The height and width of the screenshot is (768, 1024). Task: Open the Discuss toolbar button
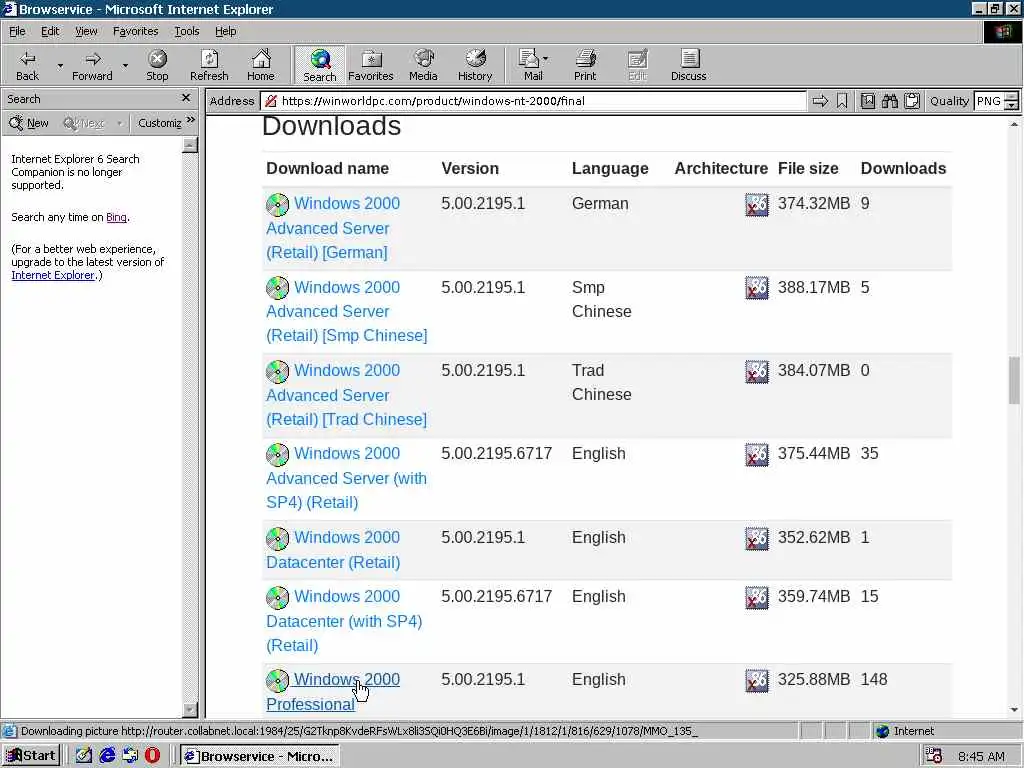[688, 65]
